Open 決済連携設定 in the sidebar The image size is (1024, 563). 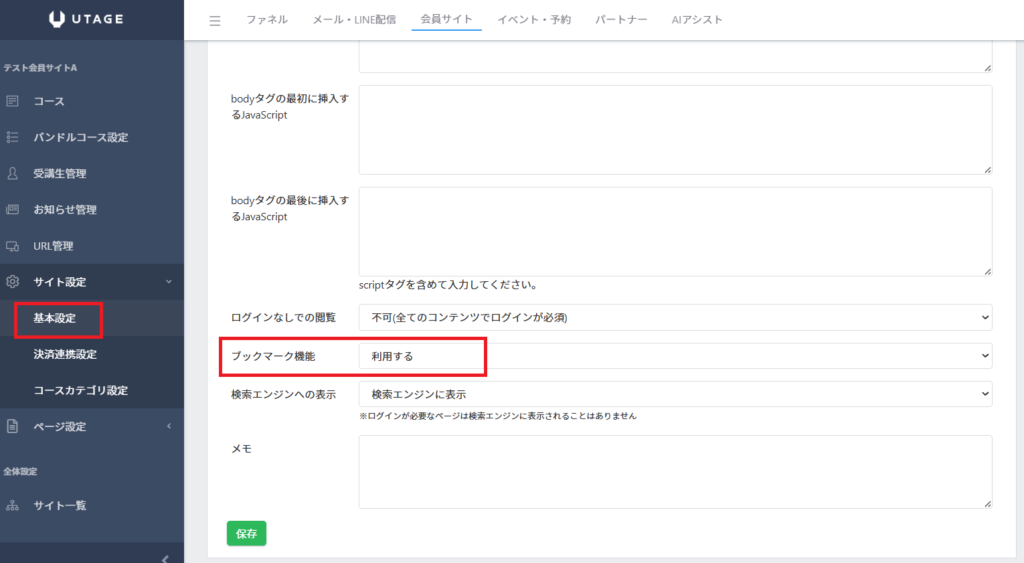[65, 354]
